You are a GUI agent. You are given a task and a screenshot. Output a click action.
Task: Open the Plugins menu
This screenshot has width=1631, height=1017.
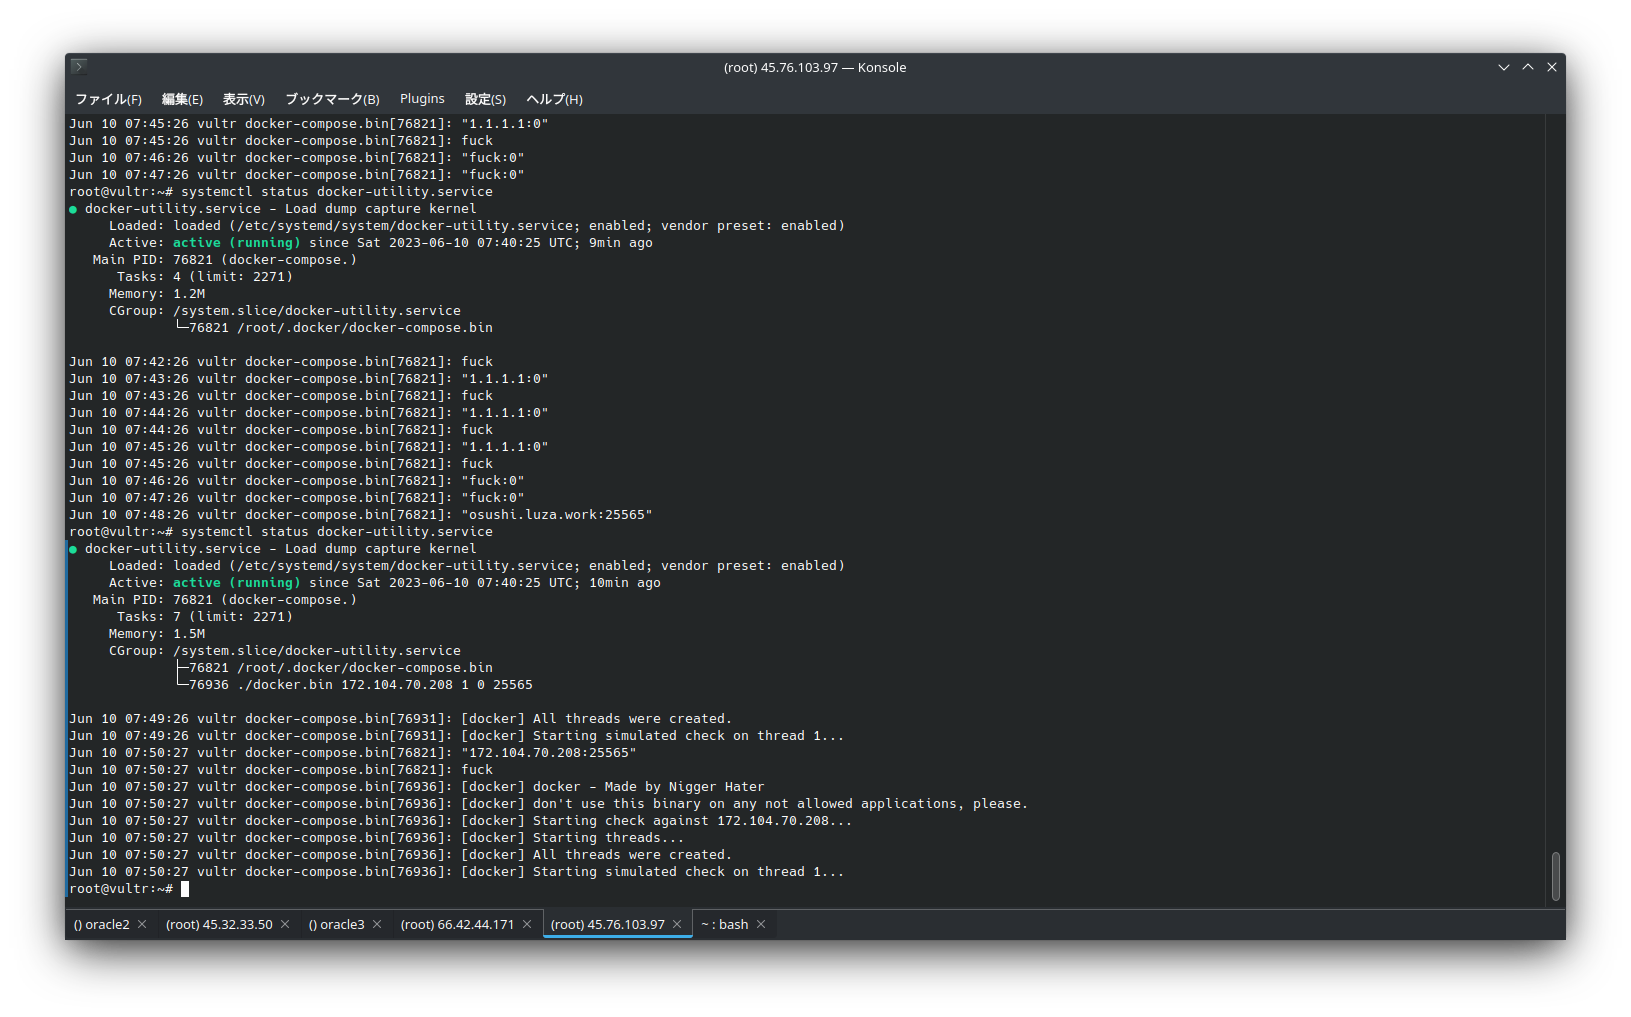(x=422, y=99)
